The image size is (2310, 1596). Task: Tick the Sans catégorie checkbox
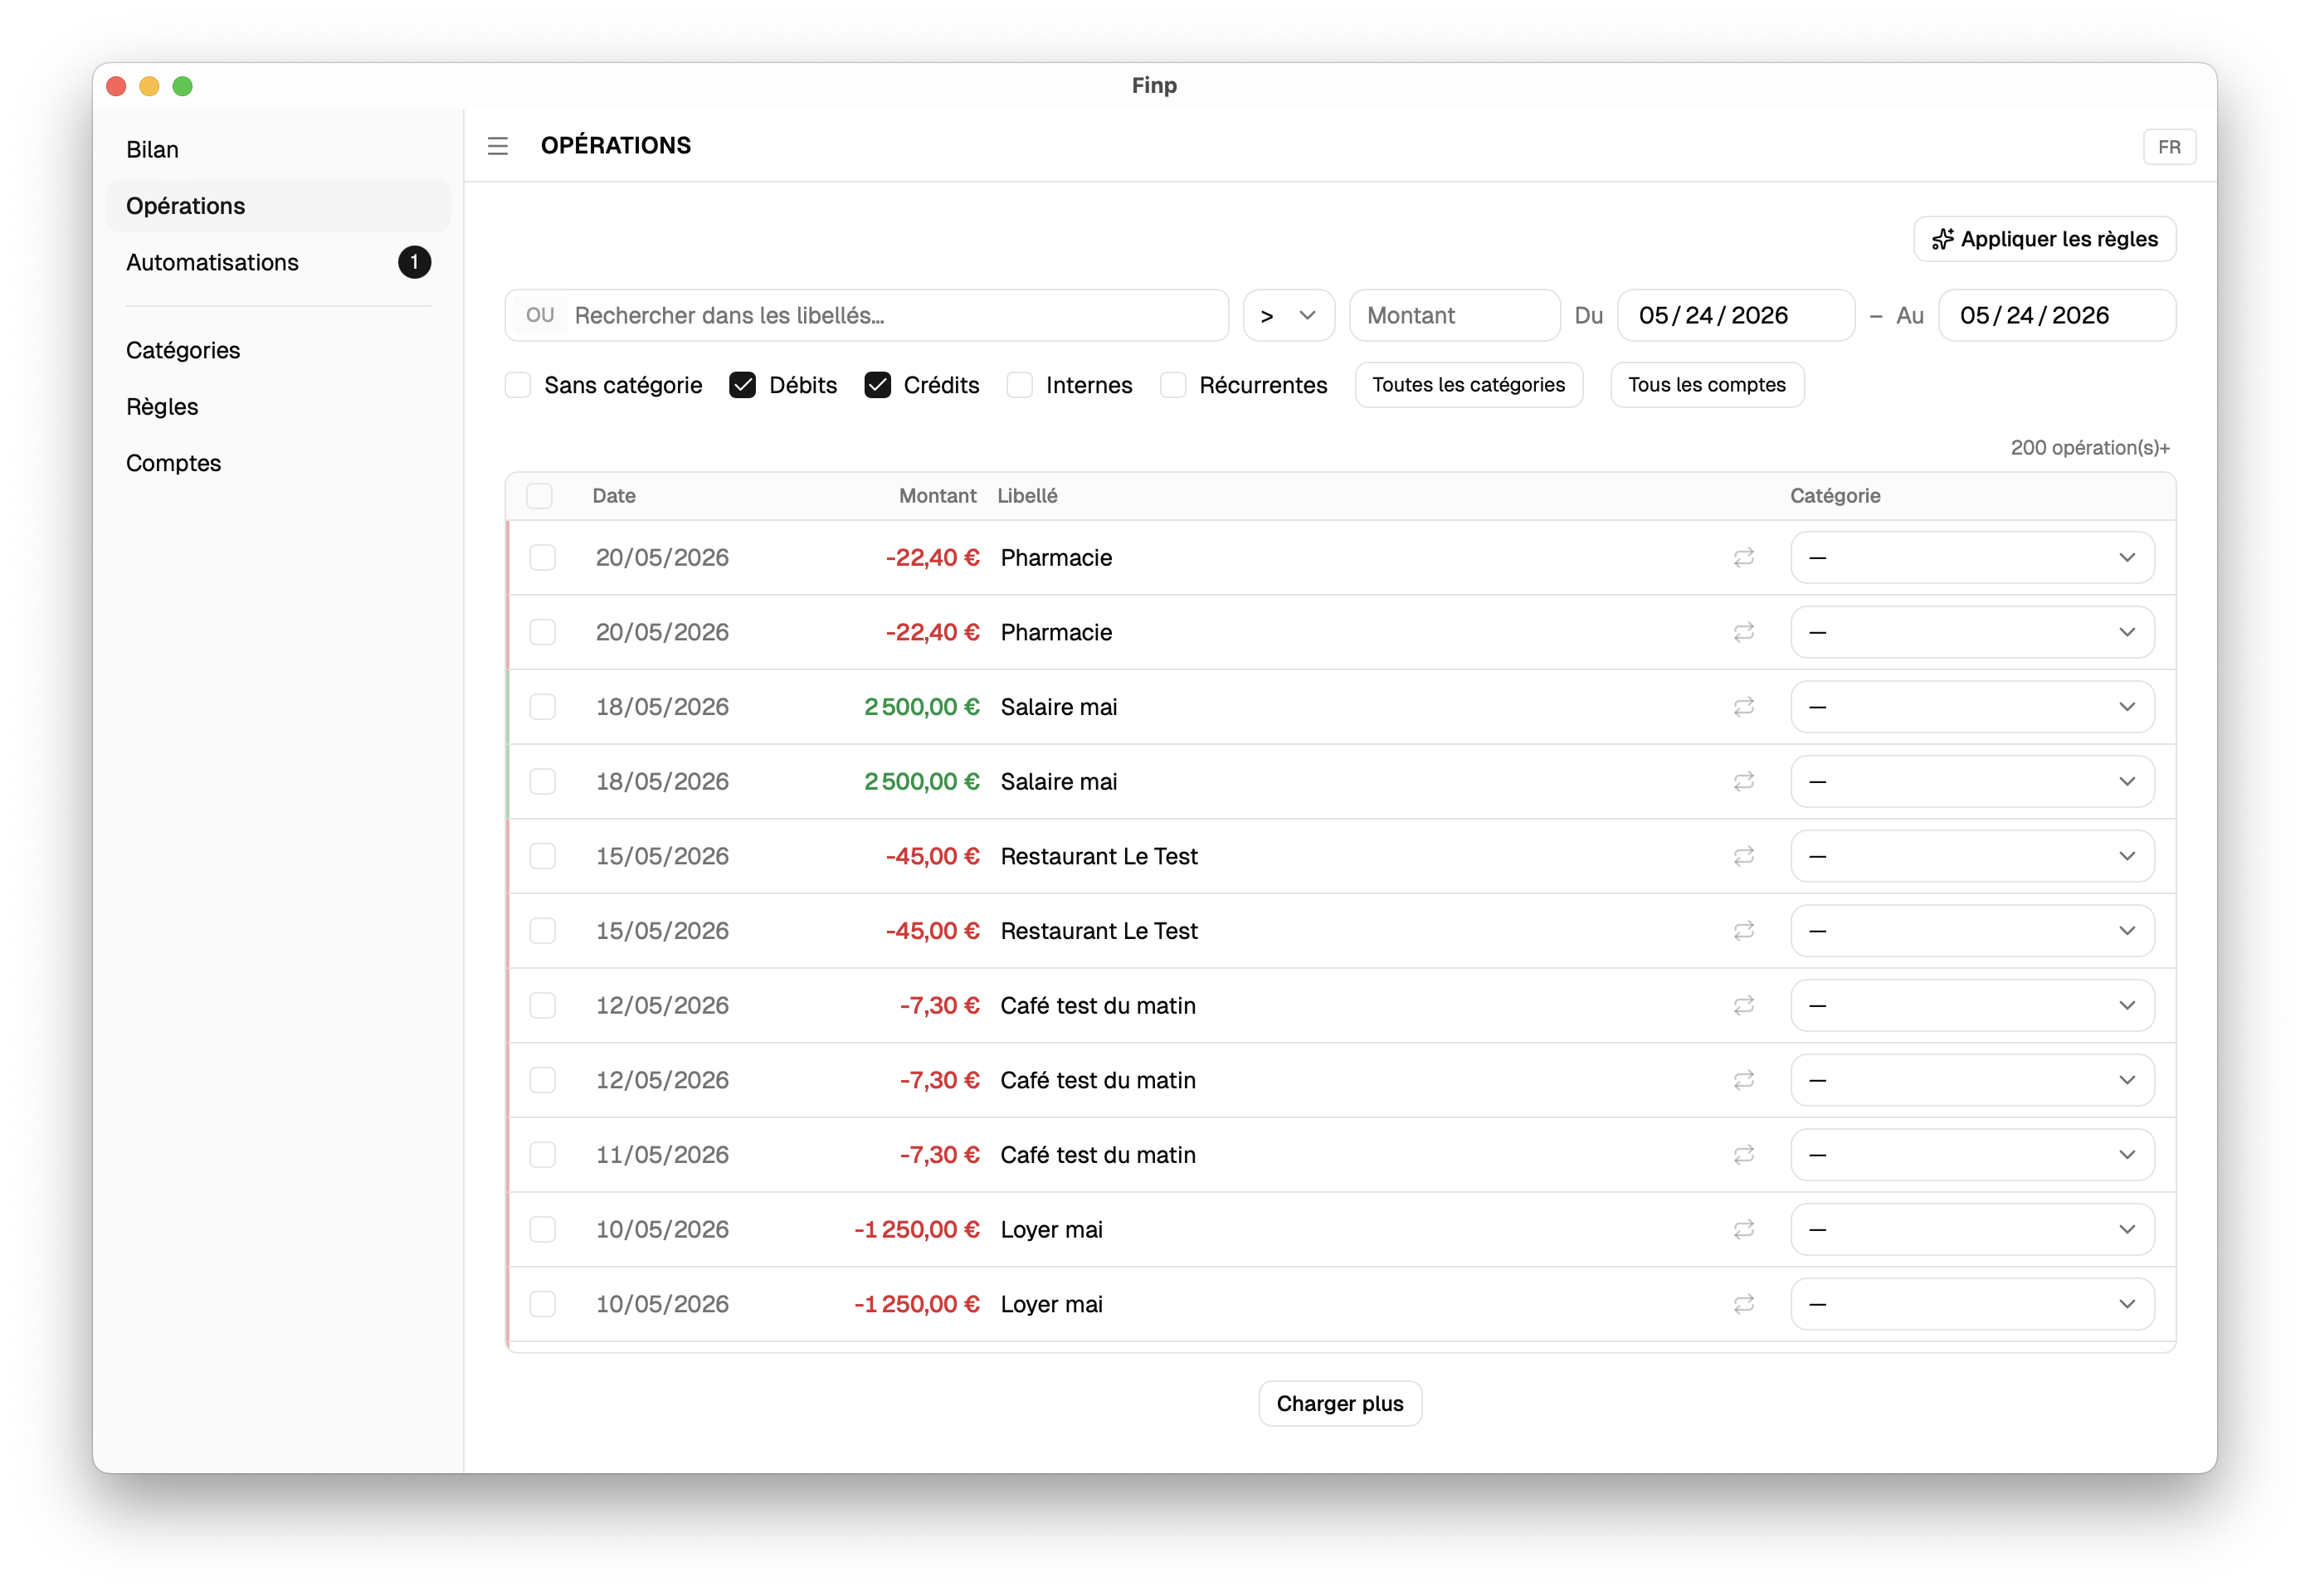click(x=518, y=385)
